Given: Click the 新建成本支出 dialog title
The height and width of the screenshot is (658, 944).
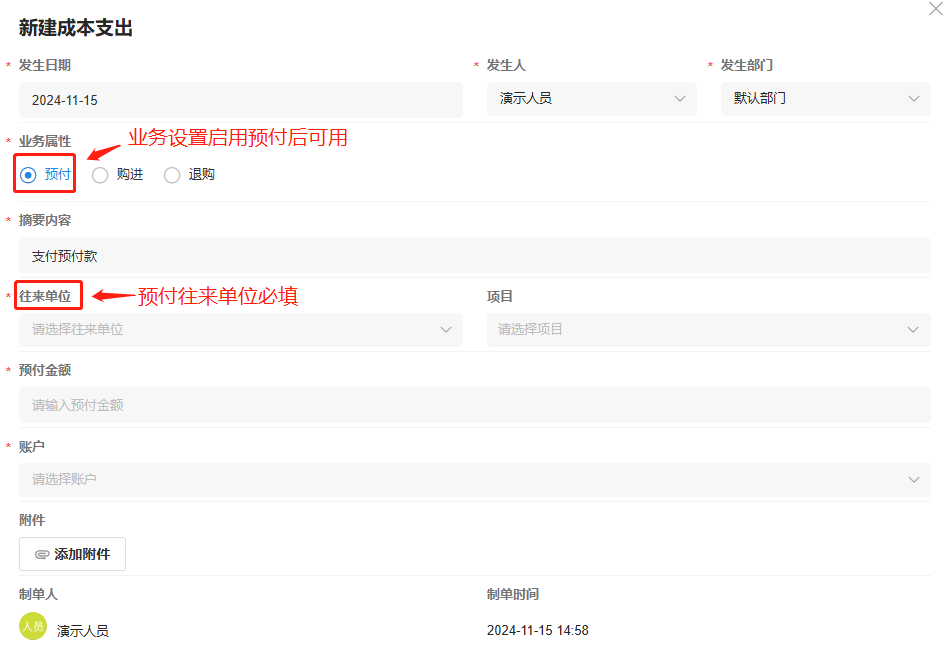Looking at the screenshot, I should coord(76,28).
